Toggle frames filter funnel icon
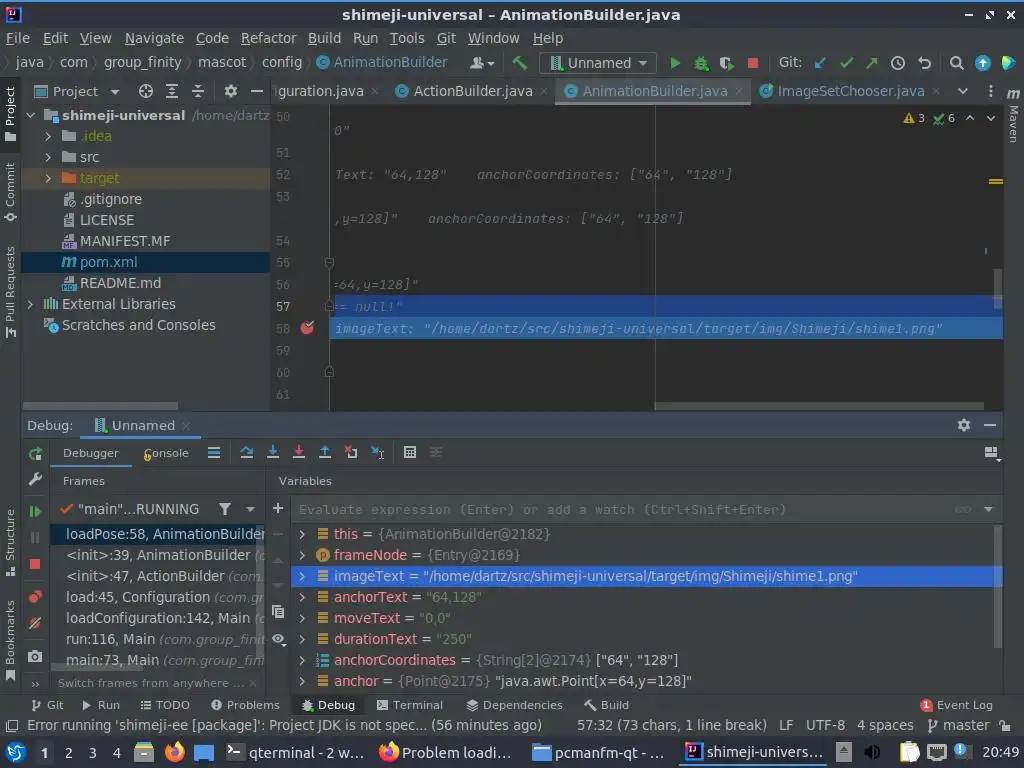Screen dimensions: 1024x768 pyautogui.click(x=225, y=509)
